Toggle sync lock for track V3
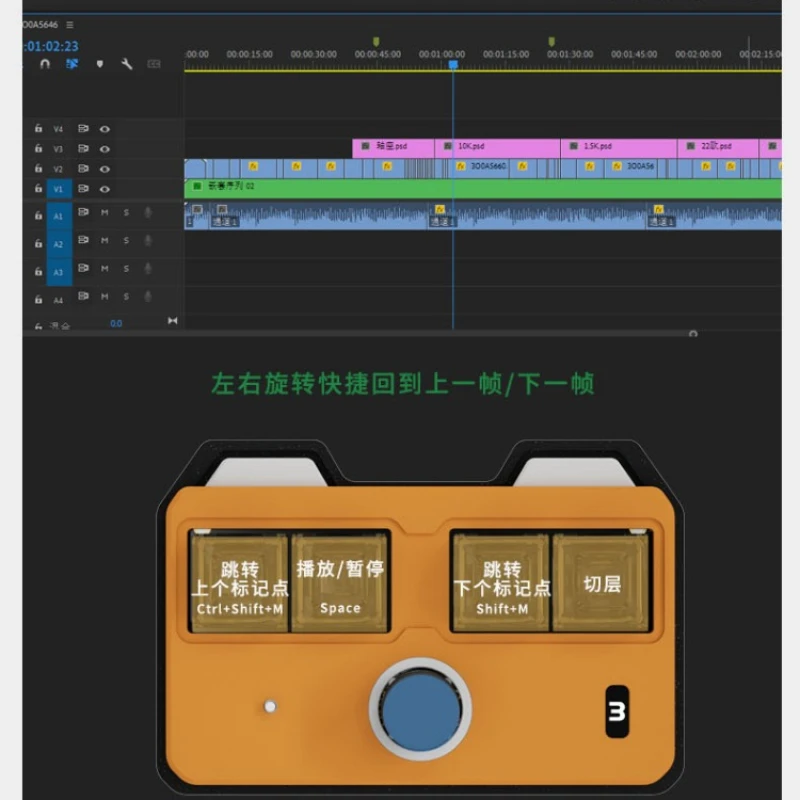The width and height of the screenshot is (800, 800). click(x=83, y=148)
